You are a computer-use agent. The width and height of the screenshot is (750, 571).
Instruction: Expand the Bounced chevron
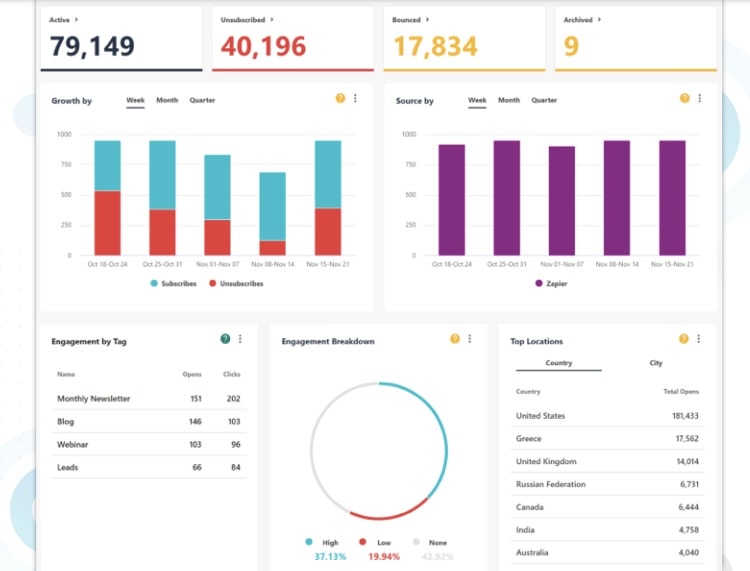point(427,20)
